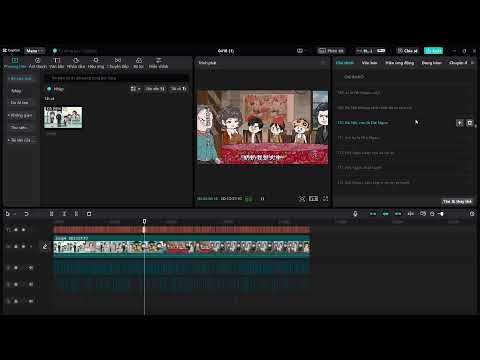Screen dimensions: 480x360
Task: Open the aspect ratio button in player
Action: tap(313, 199)
